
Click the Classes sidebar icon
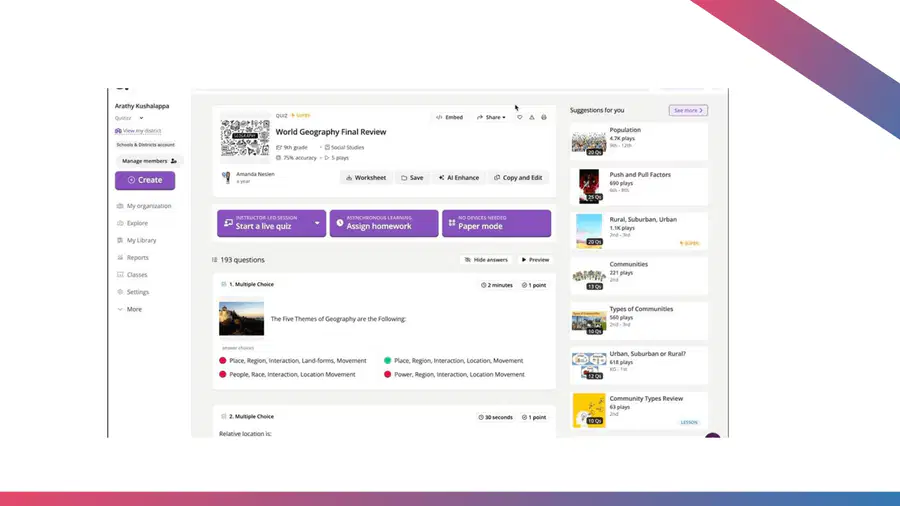pyautogui.click(x=120, y=275)
